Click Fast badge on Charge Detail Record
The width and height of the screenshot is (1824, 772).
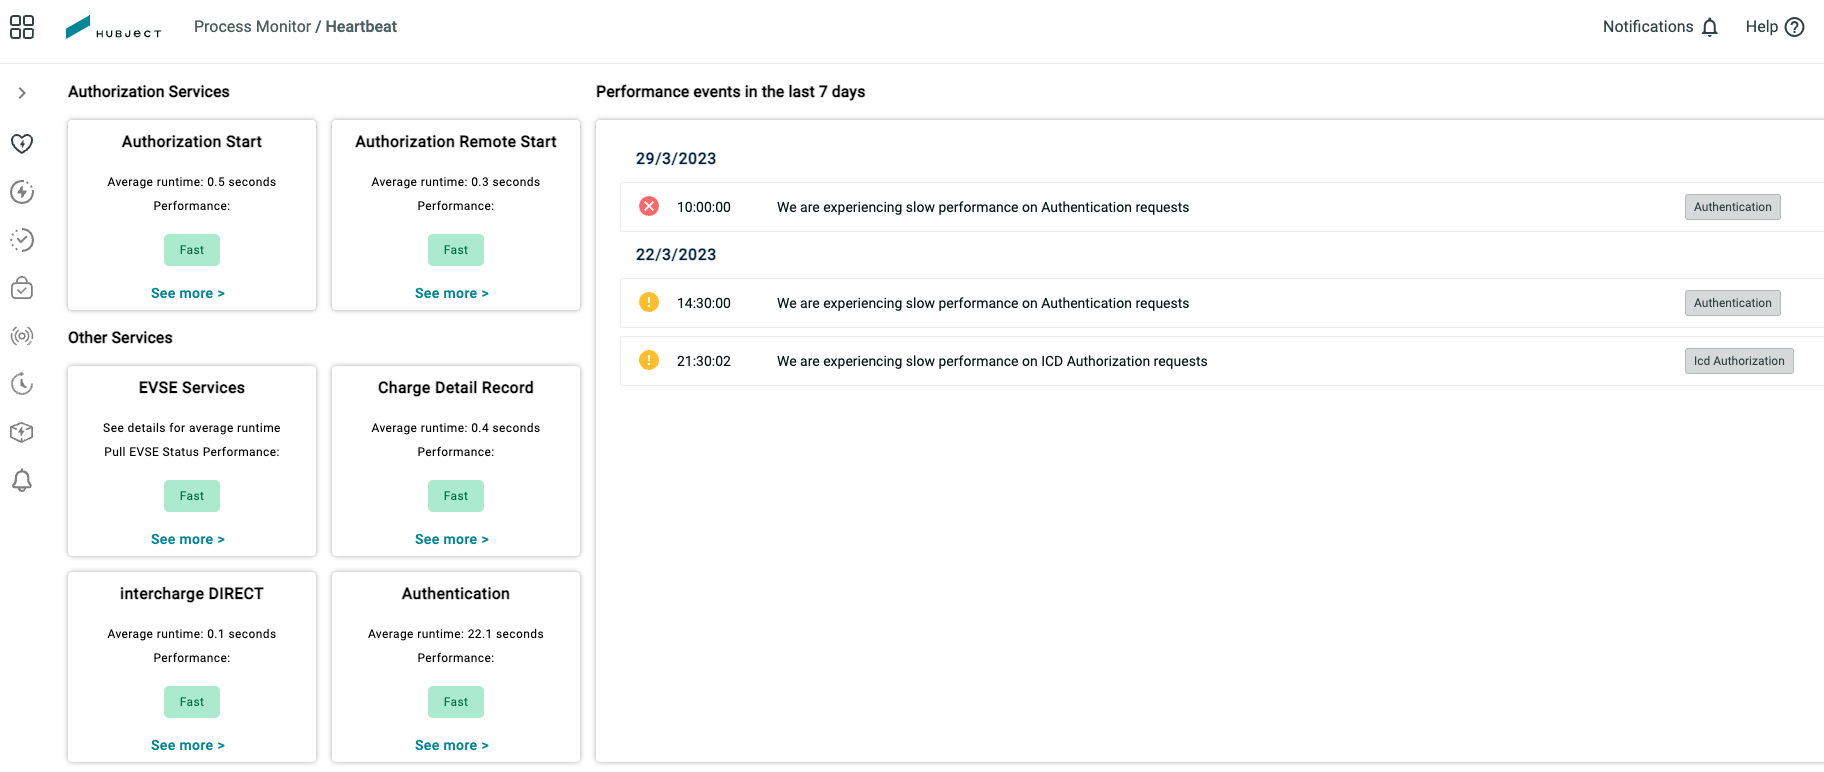click(456, 496)
